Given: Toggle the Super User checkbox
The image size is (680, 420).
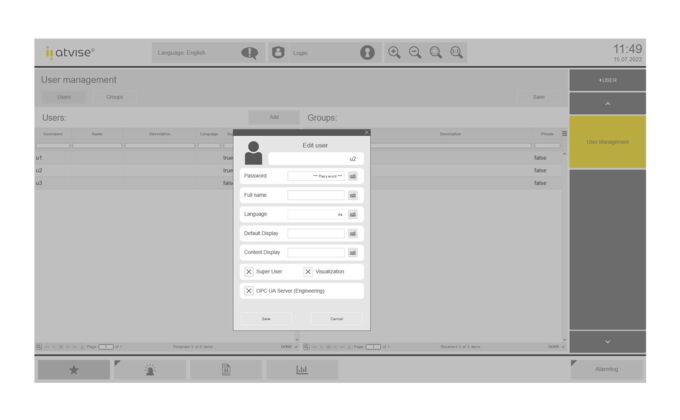Looking at the screenshot, I should coord(249,272).
